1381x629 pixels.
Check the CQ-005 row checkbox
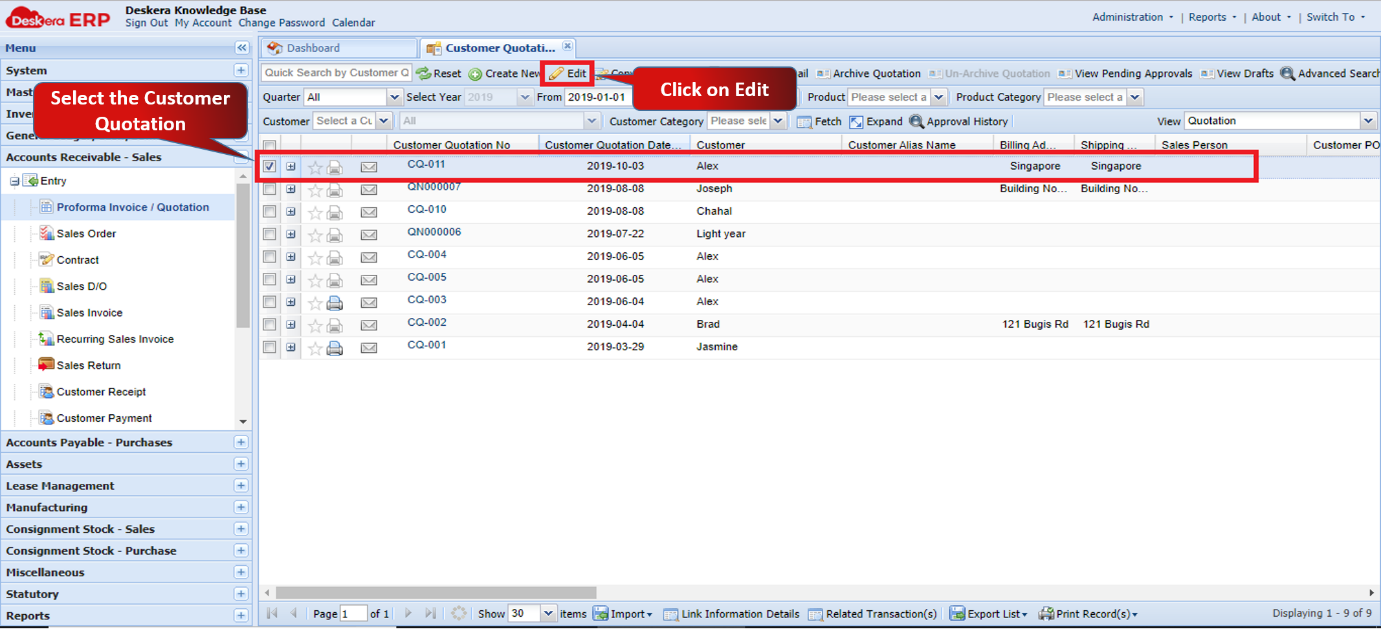[270, 280]
